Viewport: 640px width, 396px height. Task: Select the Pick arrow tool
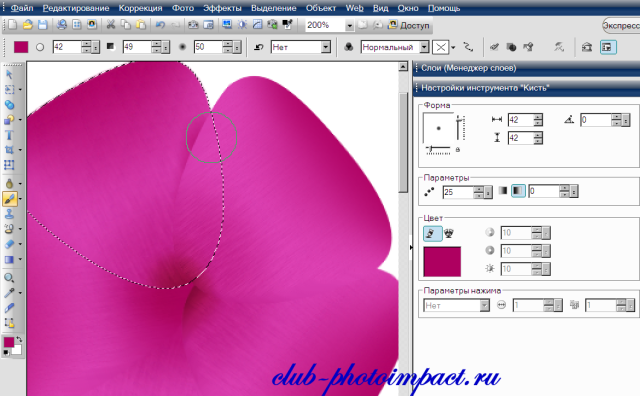(x=9, y=75)
